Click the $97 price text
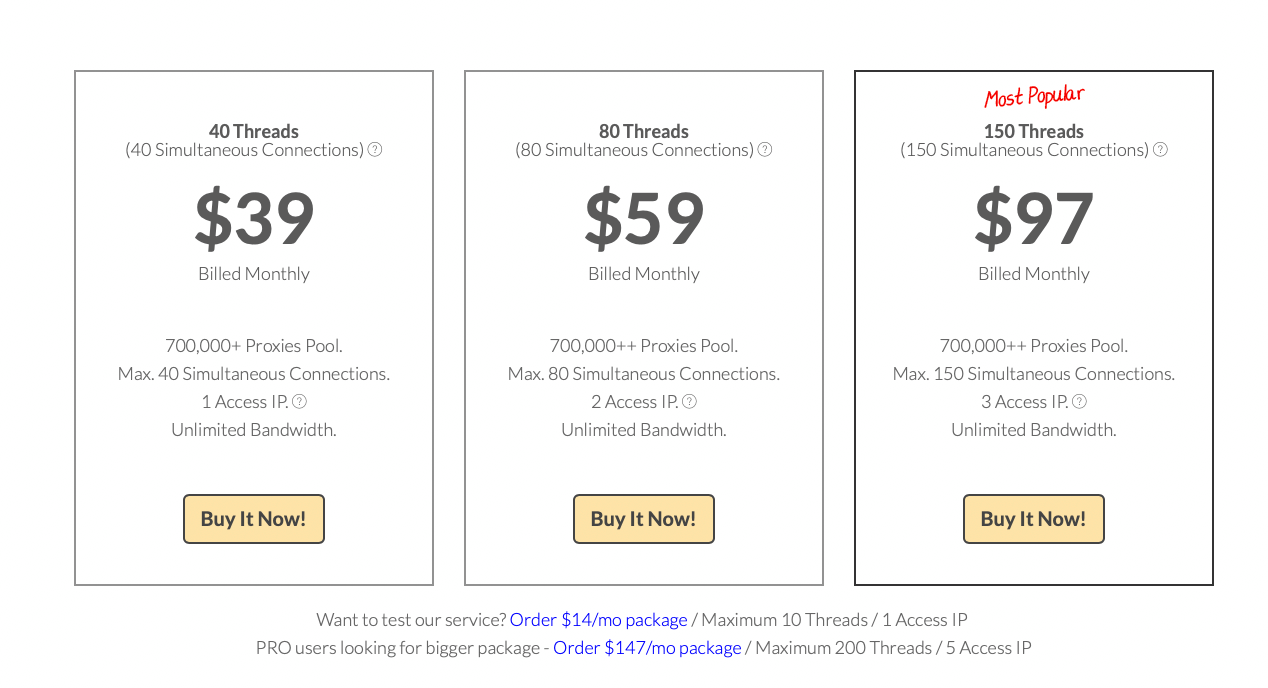 pos(1034,218)
